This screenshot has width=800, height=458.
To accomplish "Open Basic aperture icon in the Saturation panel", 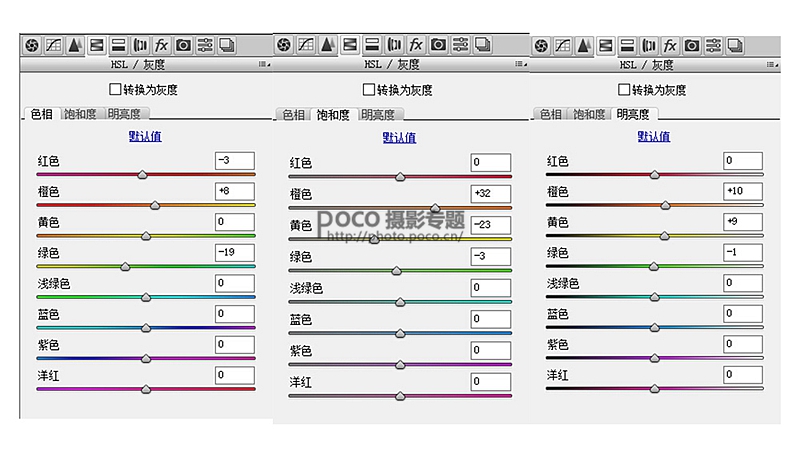I will (284, 45).
